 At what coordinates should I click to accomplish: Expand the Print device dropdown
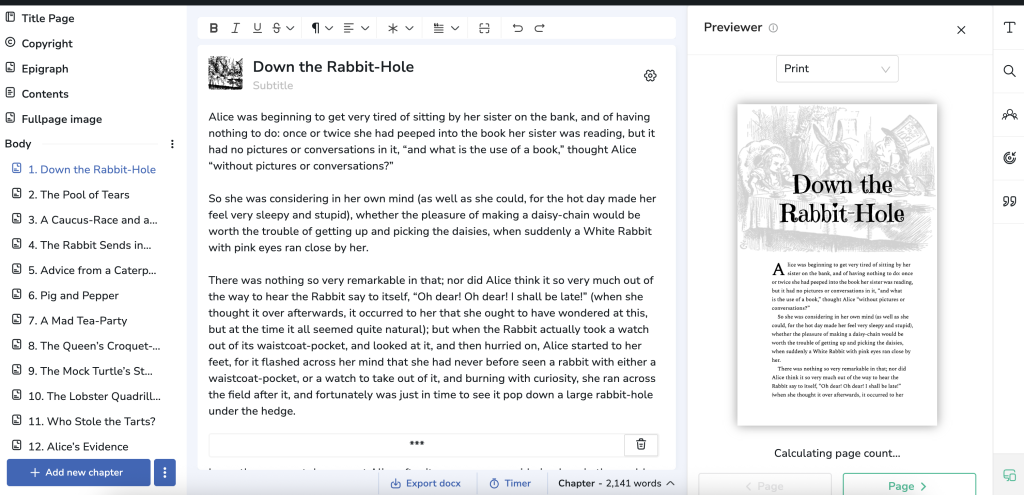[x=837, y=69]
